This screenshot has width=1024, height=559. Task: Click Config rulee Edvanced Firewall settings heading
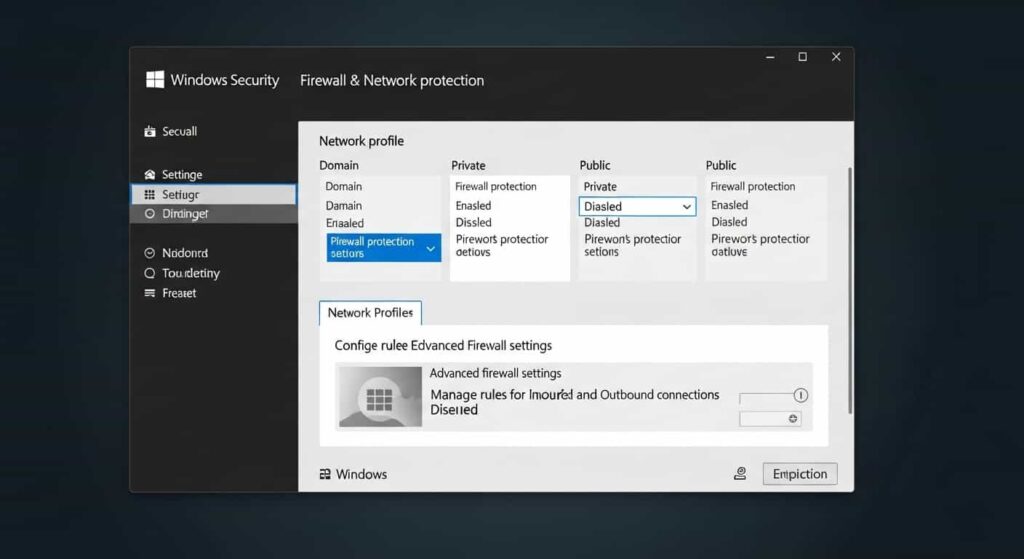tap(443, 345)
